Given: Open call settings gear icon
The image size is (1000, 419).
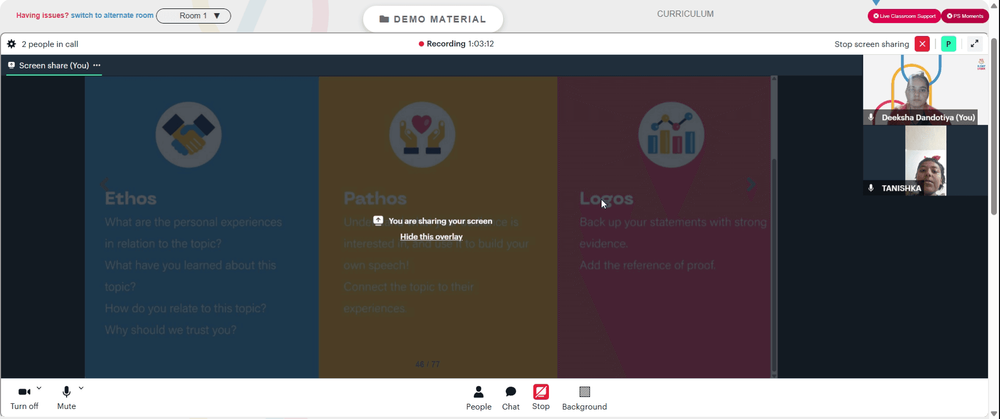Looking at the screenshot, I should coord(11,44).
